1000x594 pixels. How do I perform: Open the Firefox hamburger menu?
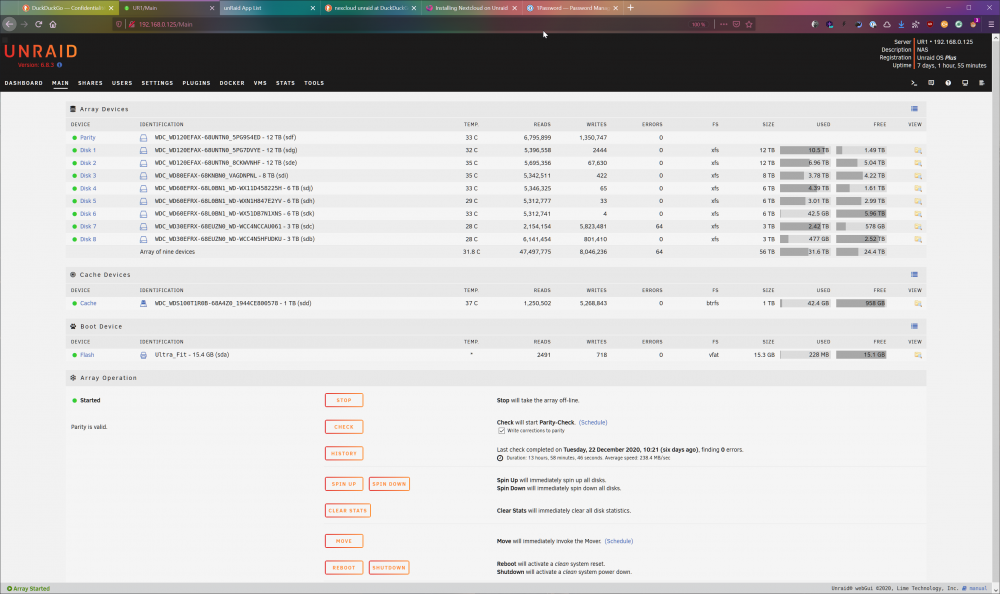click(x=990, y=24)
